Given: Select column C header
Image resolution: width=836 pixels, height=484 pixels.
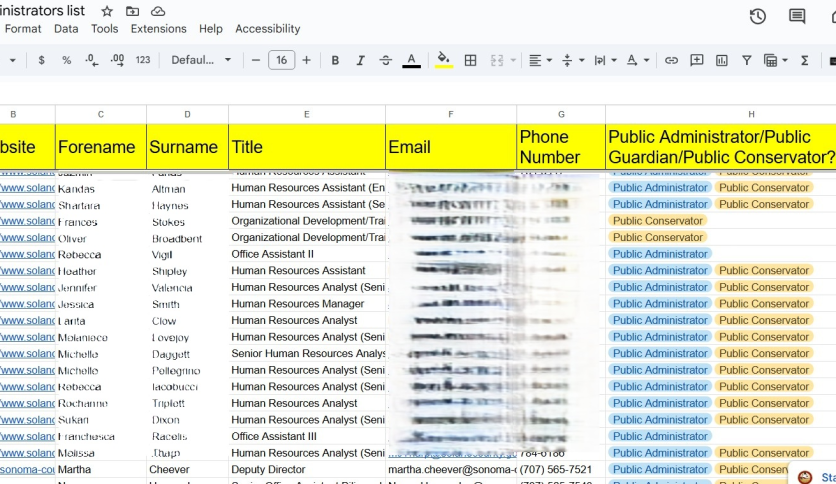Looking at the screenshot, I should [101, 114].
